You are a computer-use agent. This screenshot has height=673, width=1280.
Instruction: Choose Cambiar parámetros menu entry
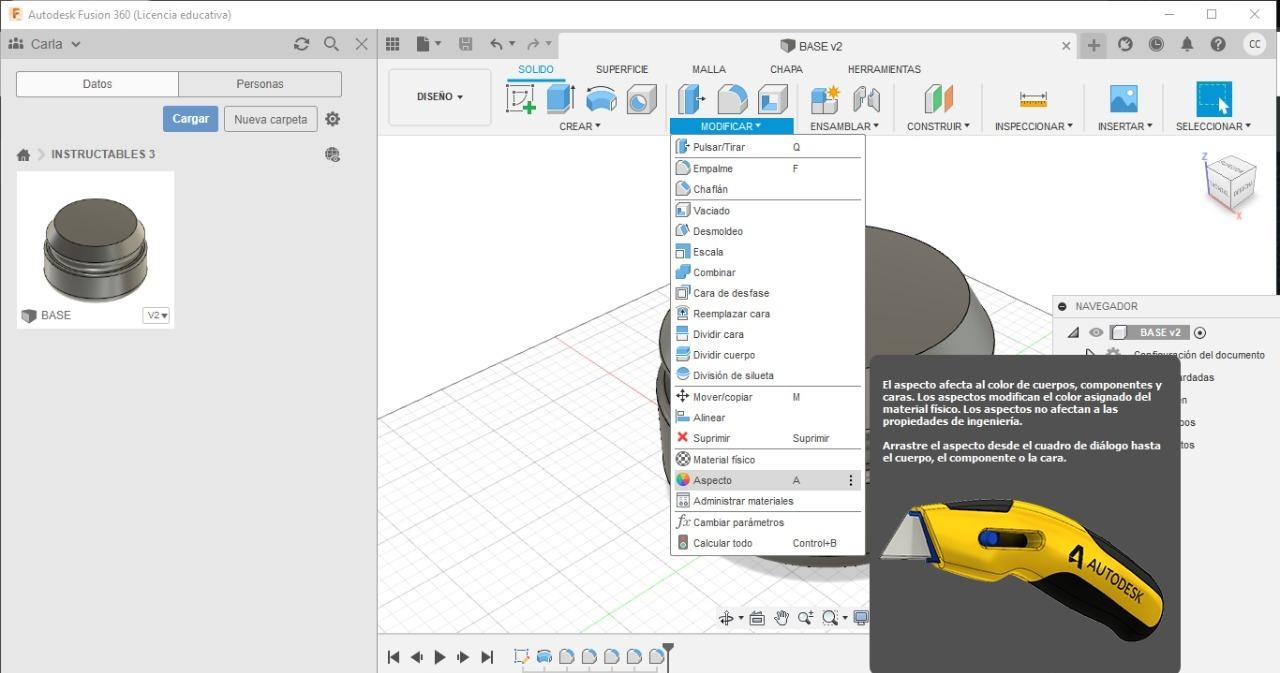(x=767, y=522)
